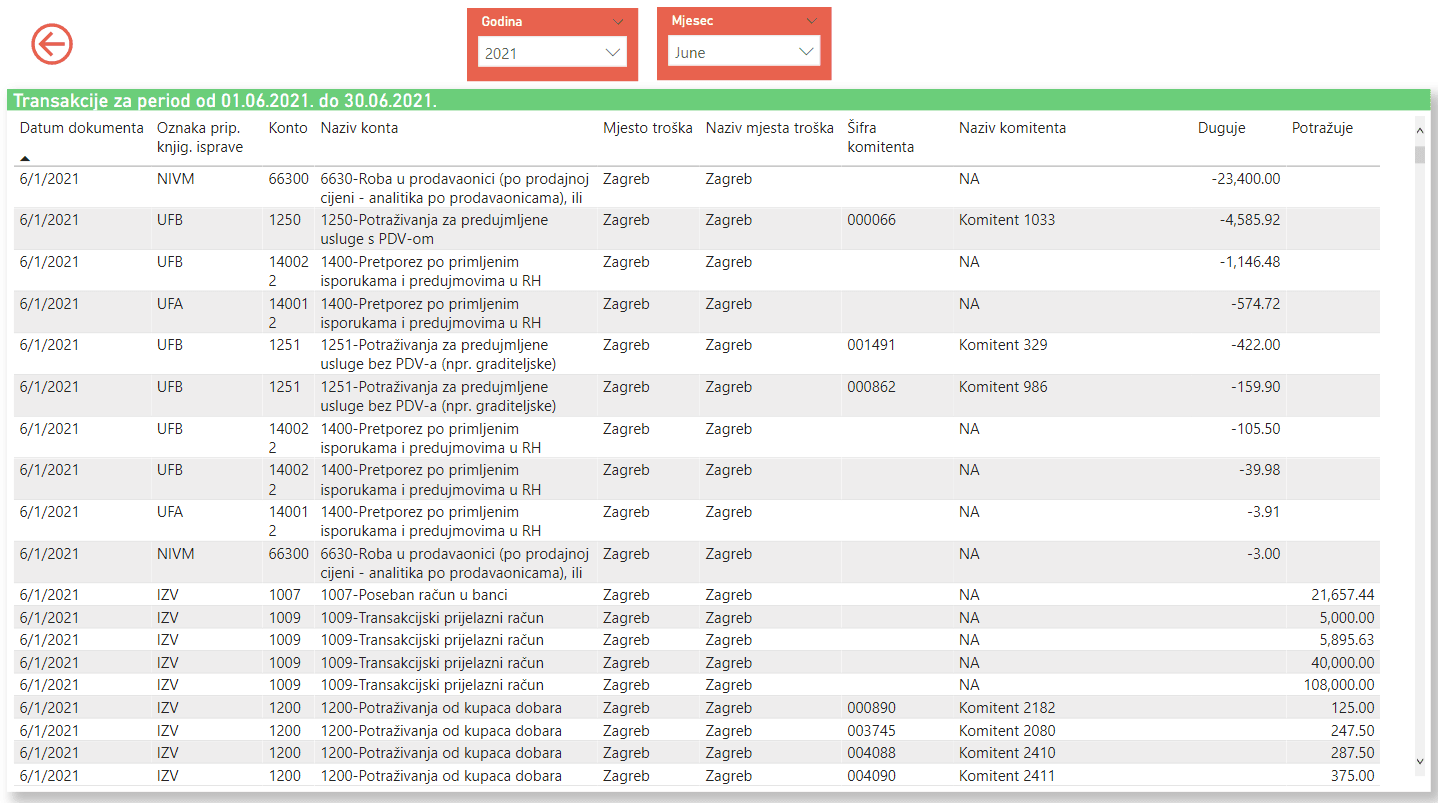Open the year dropdown showing 2021
Image resolution: width=1438 pixels, height=803 pixels.
click(552, 53)
